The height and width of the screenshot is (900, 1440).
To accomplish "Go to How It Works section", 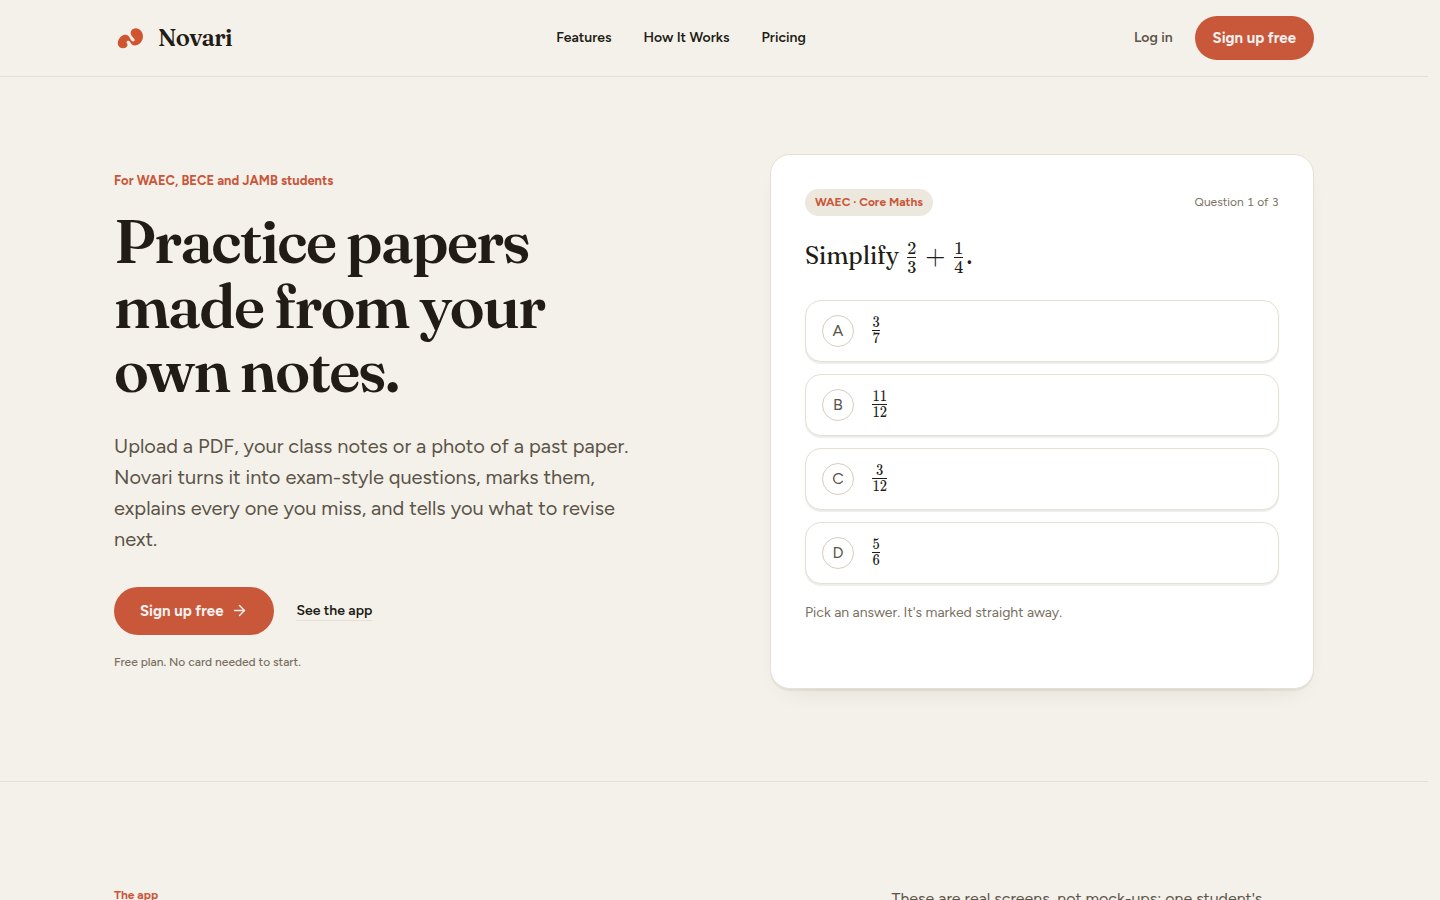I will pos(686,37).
